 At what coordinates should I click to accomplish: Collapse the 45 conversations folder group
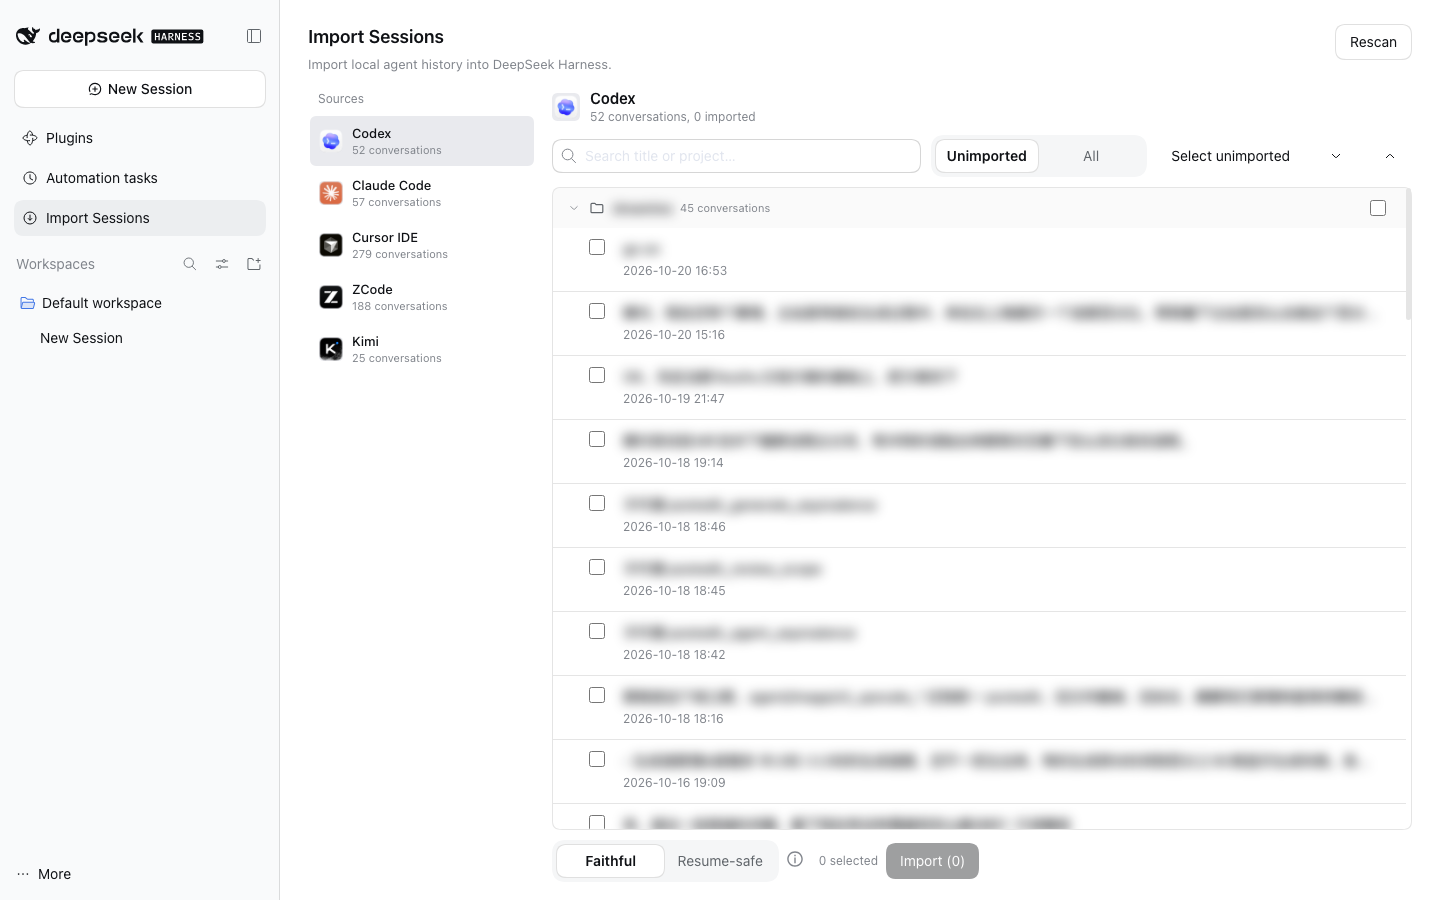pyautogui.click(x=574, y=208)
